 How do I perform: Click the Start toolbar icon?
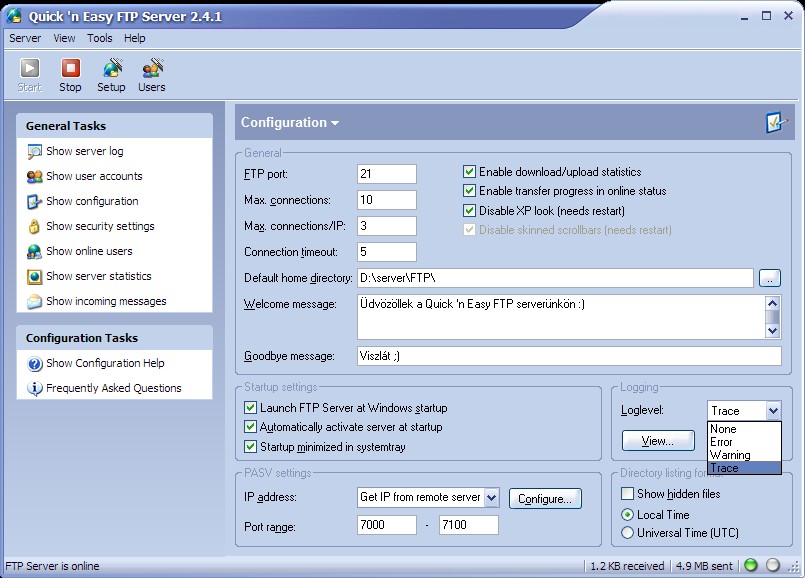point(29,68)
